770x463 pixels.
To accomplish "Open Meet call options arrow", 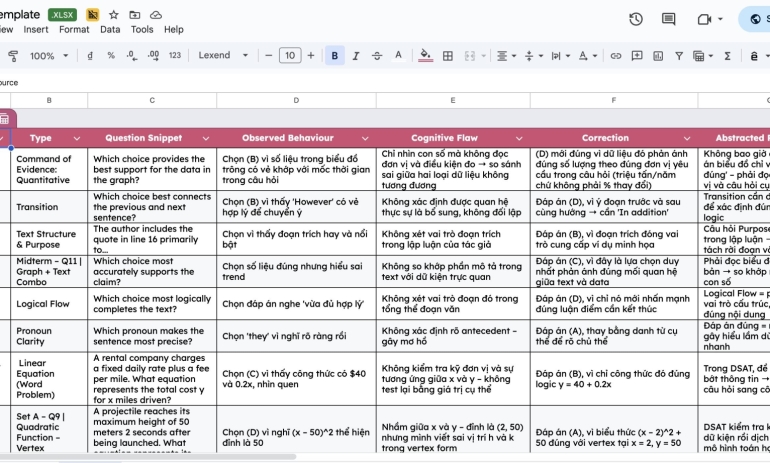I will pos(720,19).
